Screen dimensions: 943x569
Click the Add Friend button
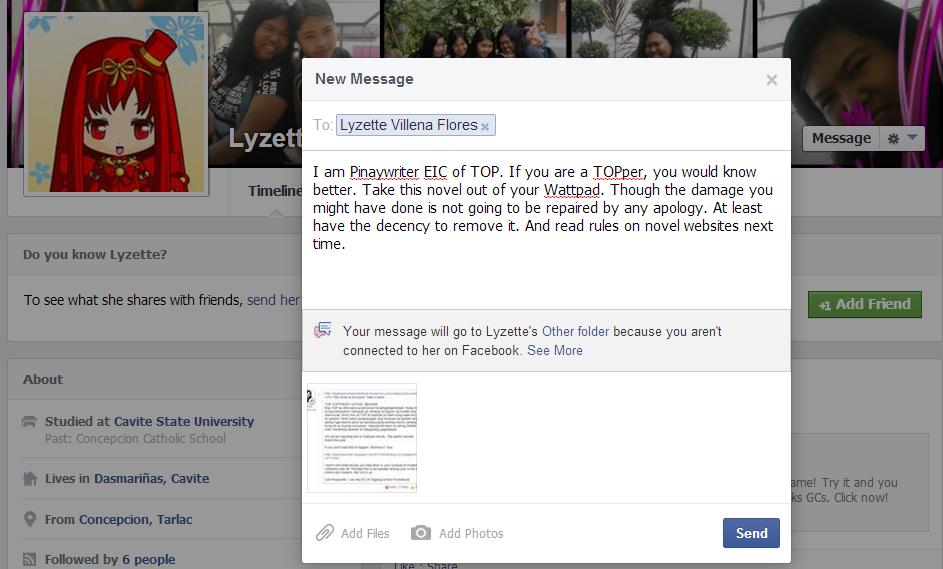(x=865, y=304)
